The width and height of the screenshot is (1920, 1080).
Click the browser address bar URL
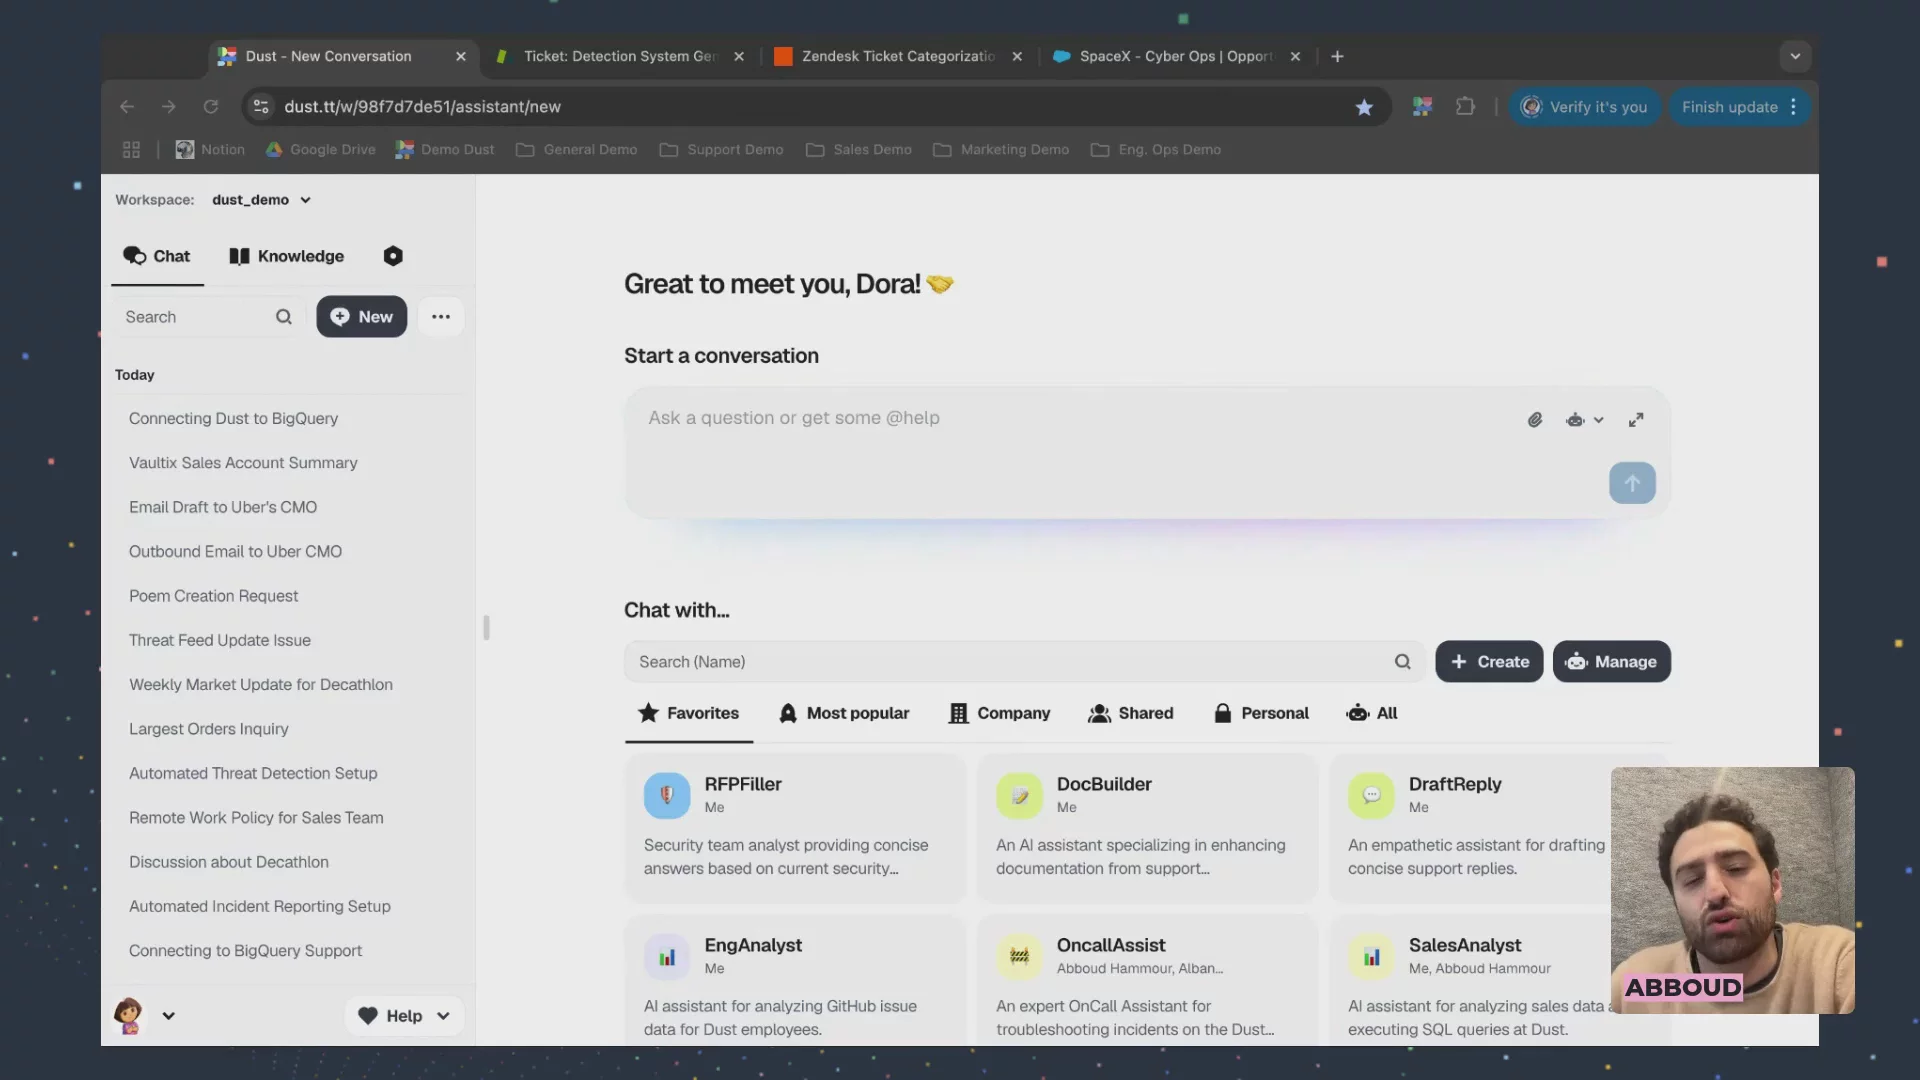coord(422,107)
